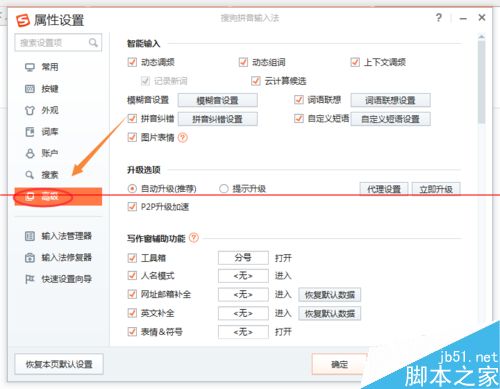Screen dimensions: 500x389
Task: Toggle the 动态调频 checkbox
Action: 132,62
